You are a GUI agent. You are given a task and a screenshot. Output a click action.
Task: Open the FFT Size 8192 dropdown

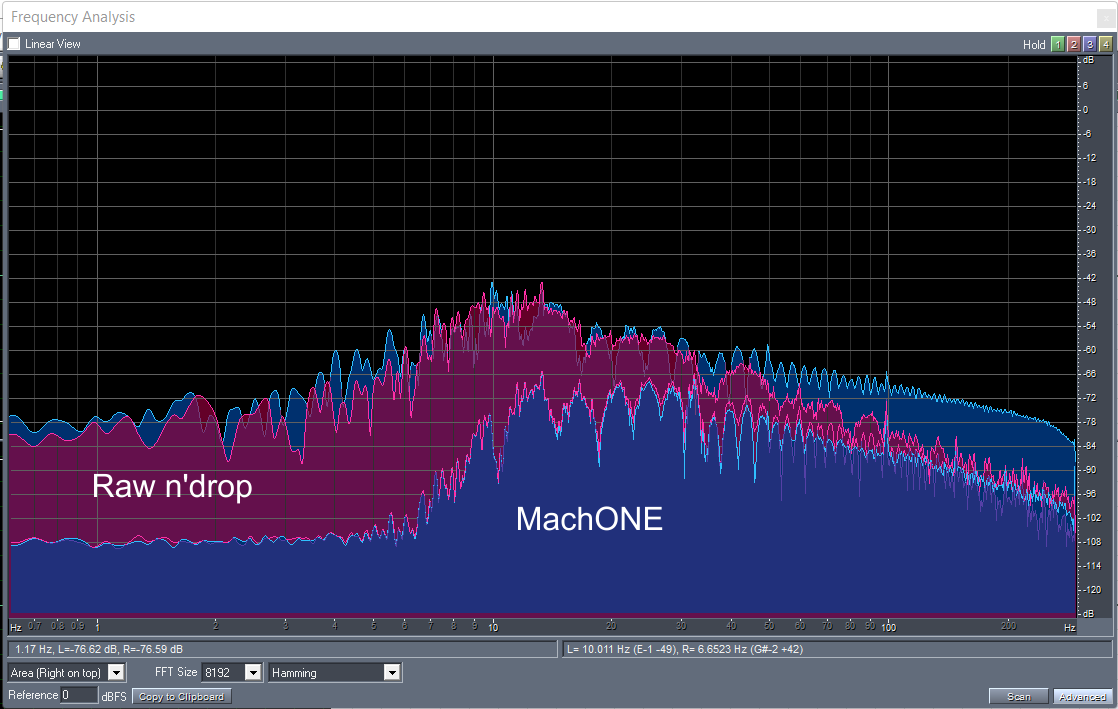[x=232, y=673]
